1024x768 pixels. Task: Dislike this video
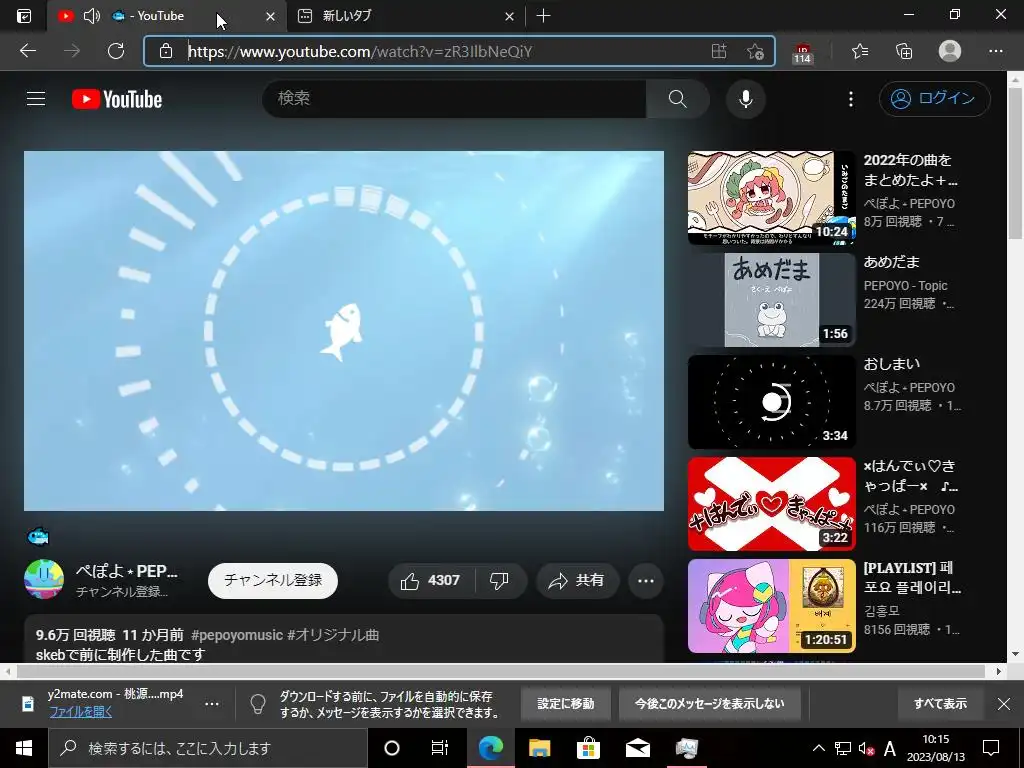(x=500, y=581)
